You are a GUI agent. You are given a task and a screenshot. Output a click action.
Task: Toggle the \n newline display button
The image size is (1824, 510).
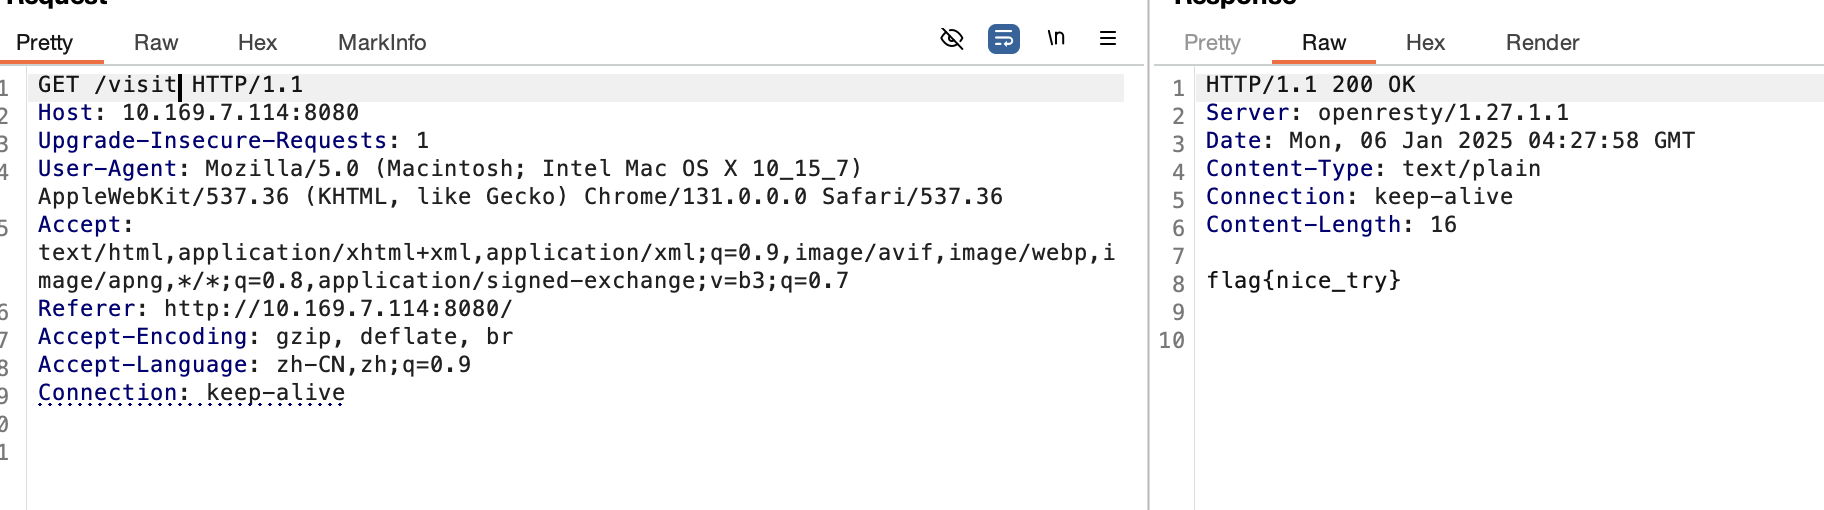(1056, 39)
